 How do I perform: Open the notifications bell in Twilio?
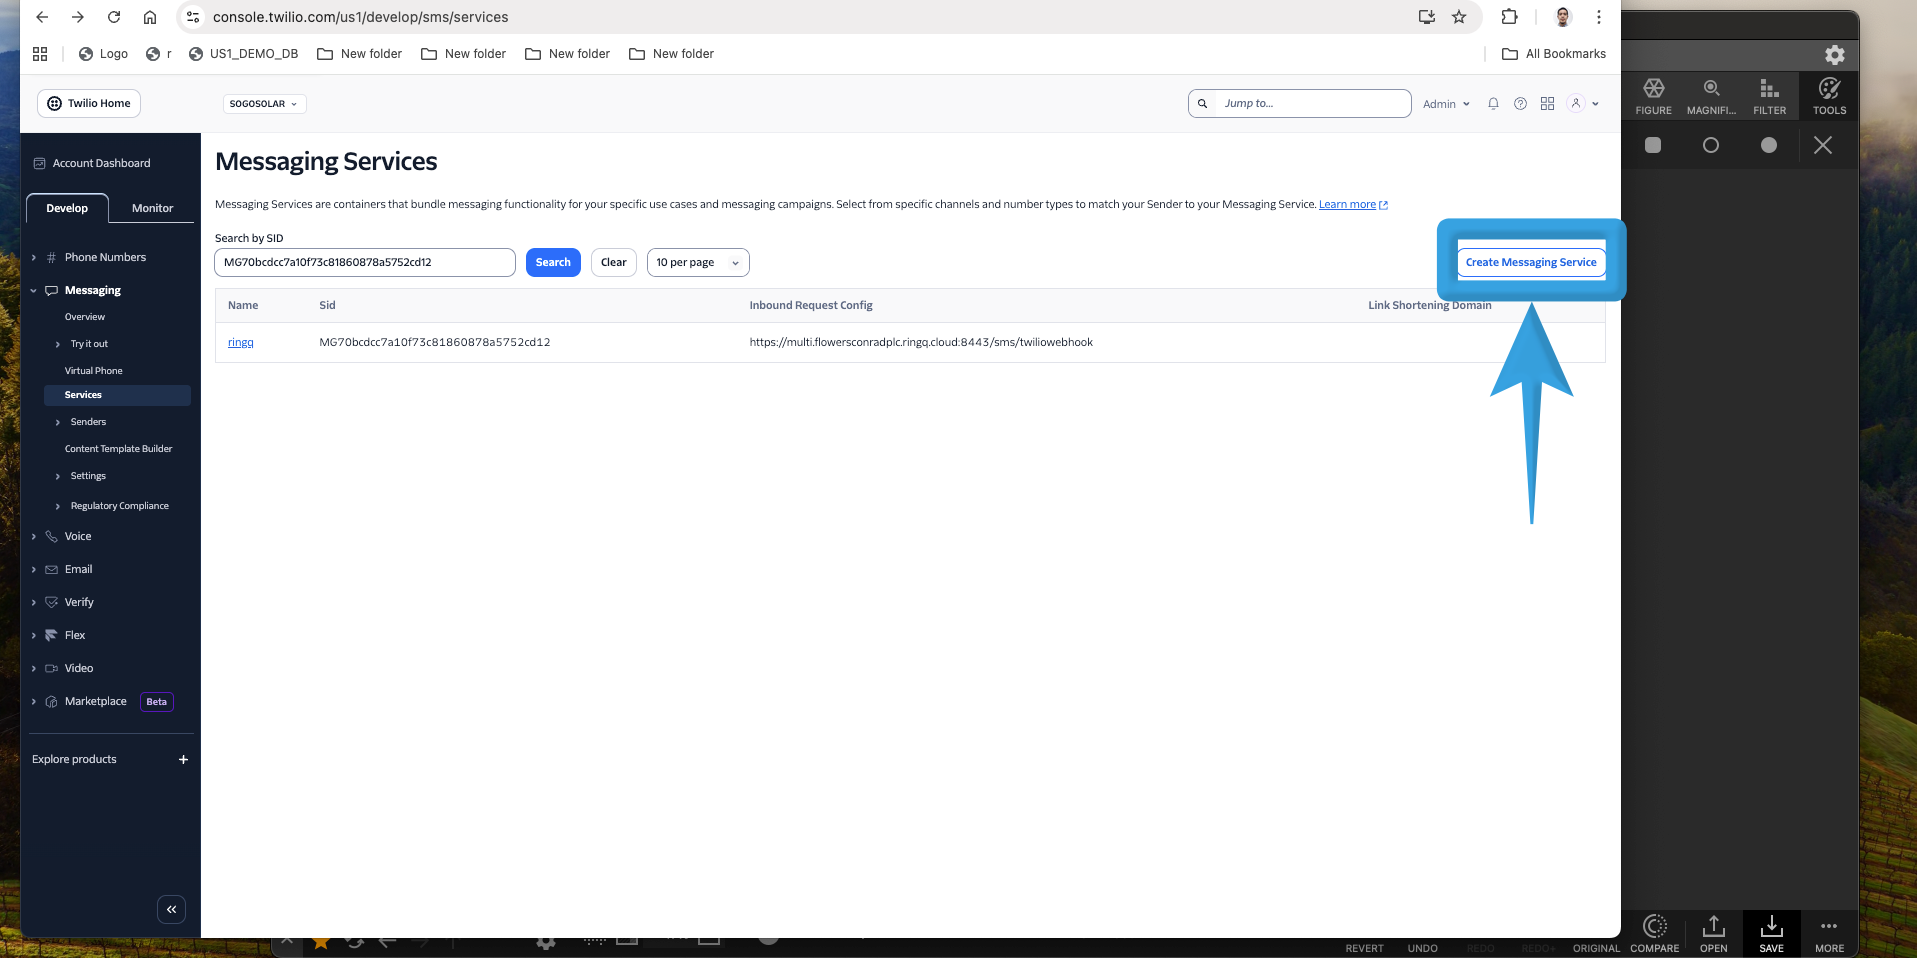pyautogui.click(x=1493, y=104)
